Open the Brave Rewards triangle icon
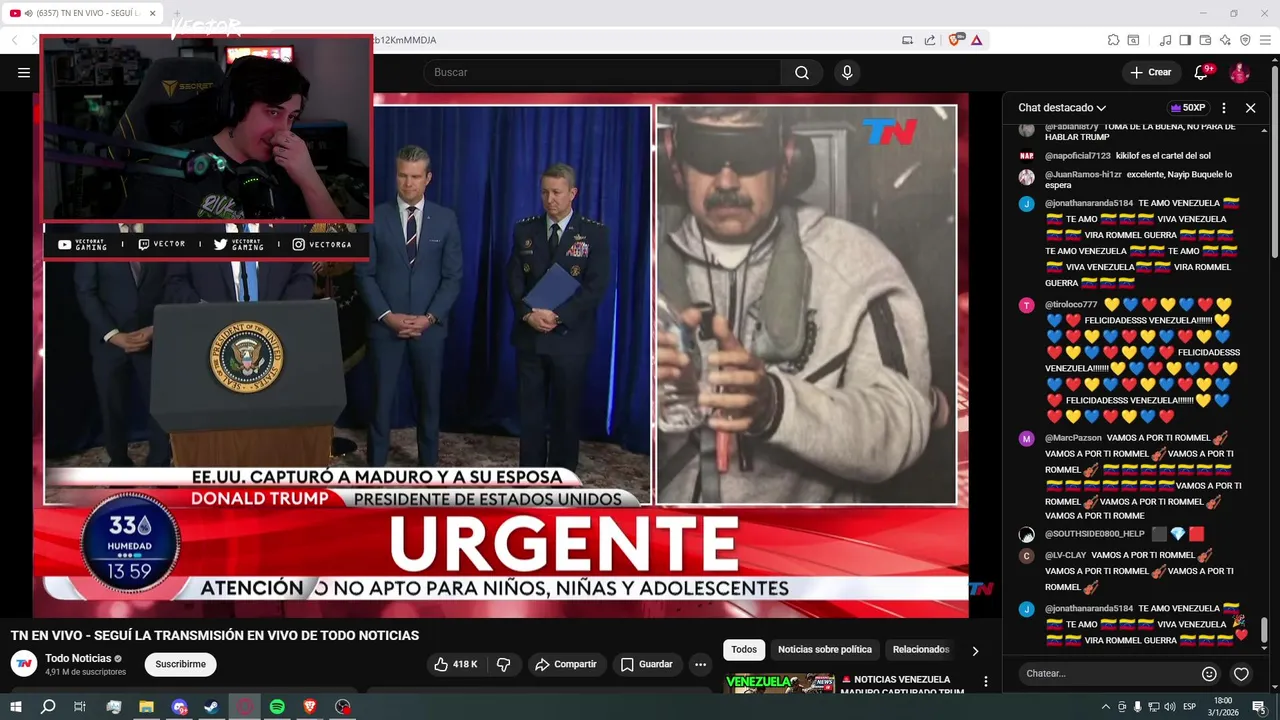The height and width of the screenshot is (720, 1280). coord(976,40)
